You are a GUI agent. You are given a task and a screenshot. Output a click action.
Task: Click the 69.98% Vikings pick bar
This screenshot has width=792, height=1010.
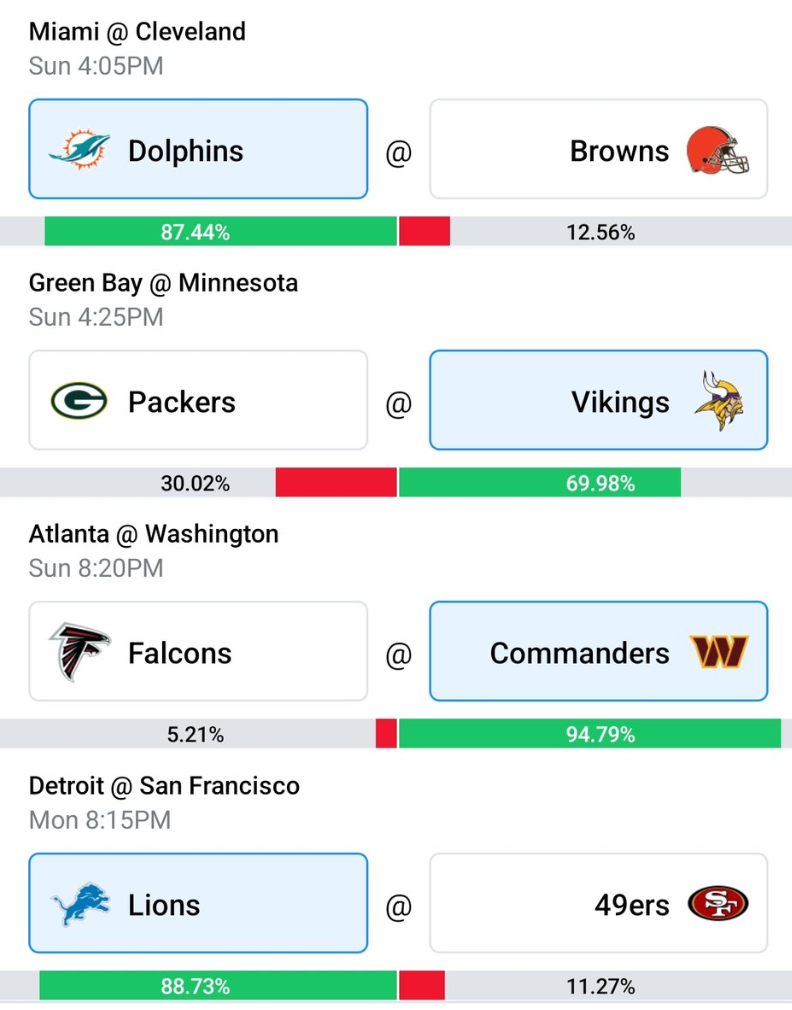(540, 482)
